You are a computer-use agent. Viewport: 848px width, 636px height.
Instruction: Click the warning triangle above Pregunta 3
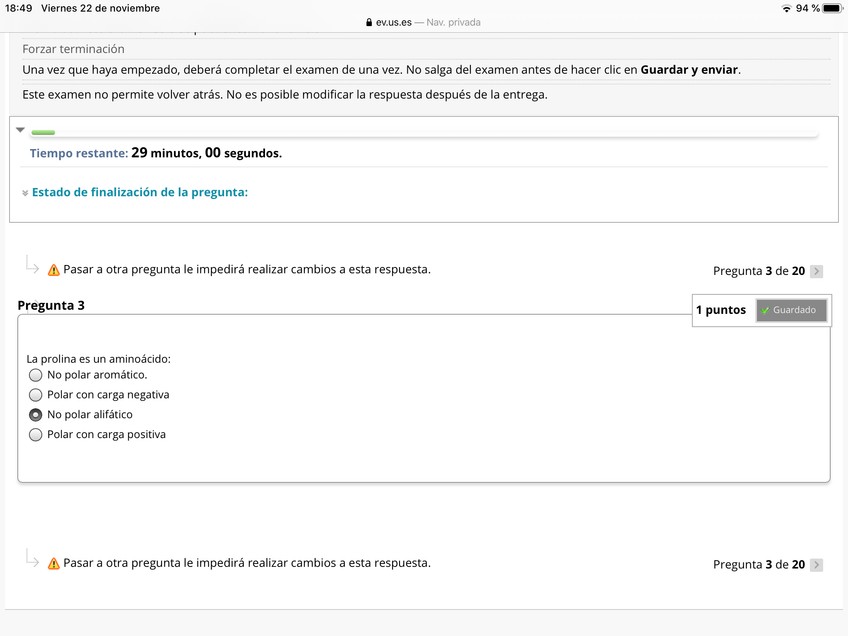54,270
